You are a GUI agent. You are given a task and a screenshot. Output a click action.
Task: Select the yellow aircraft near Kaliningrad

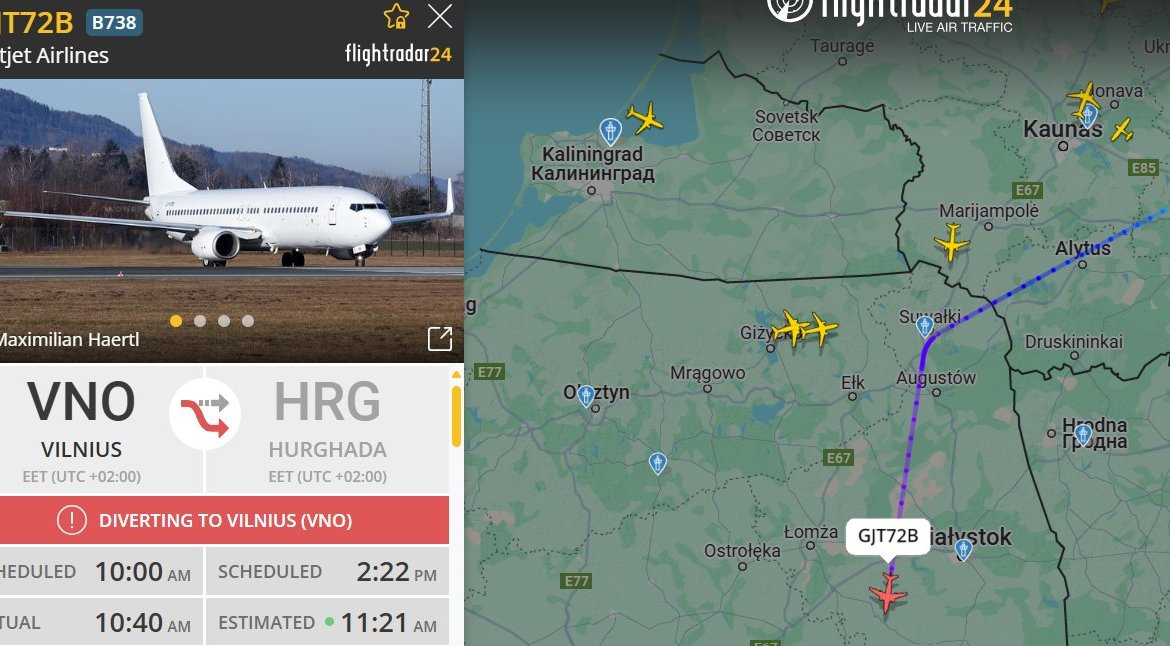[x=645, y=118]
